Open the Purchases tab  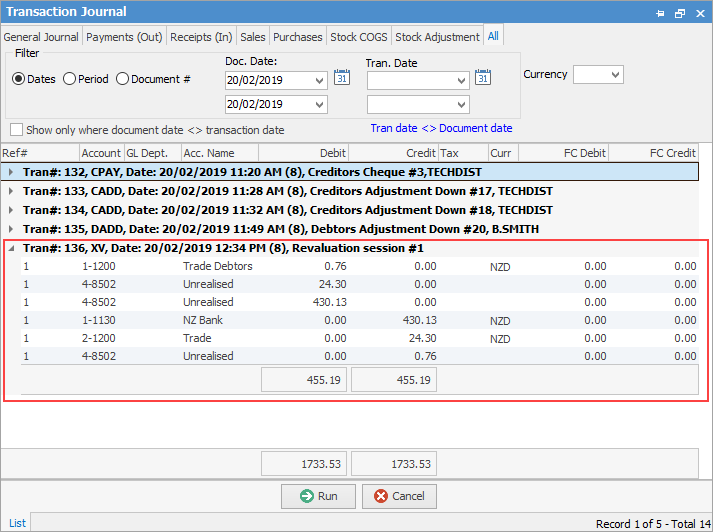[298, 37]
